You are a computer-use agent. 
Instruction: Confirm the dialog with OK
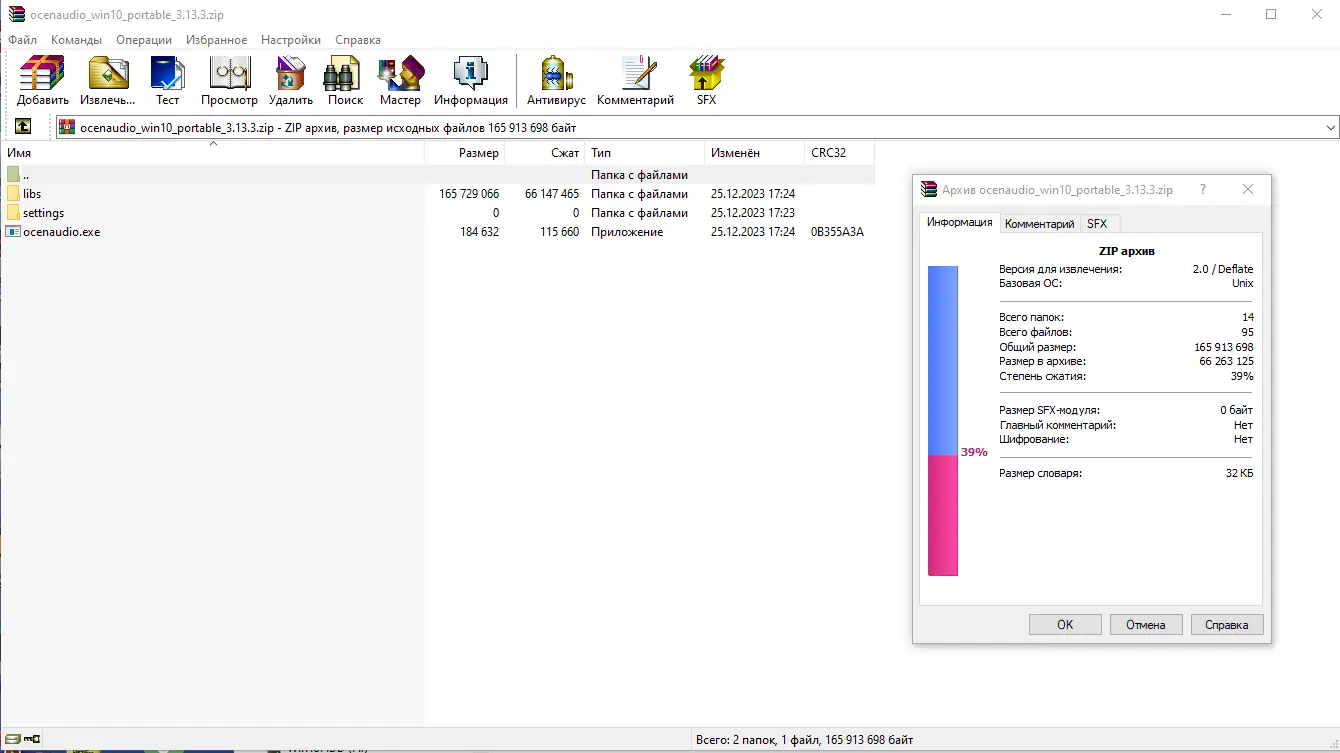(x=1065, y=624)
